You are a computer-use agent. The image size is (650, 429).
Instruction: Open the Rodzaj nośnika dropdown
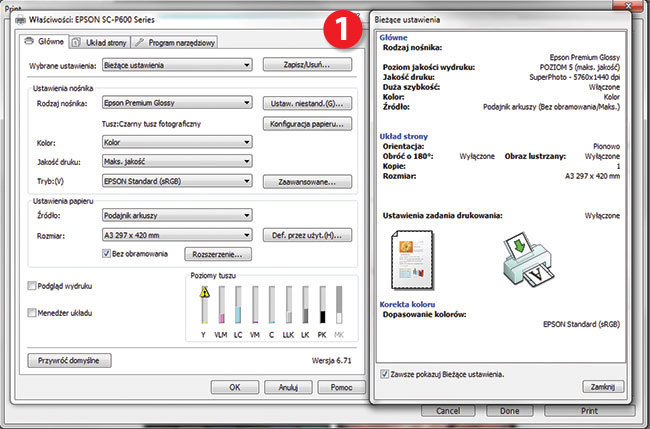(175, 103)
